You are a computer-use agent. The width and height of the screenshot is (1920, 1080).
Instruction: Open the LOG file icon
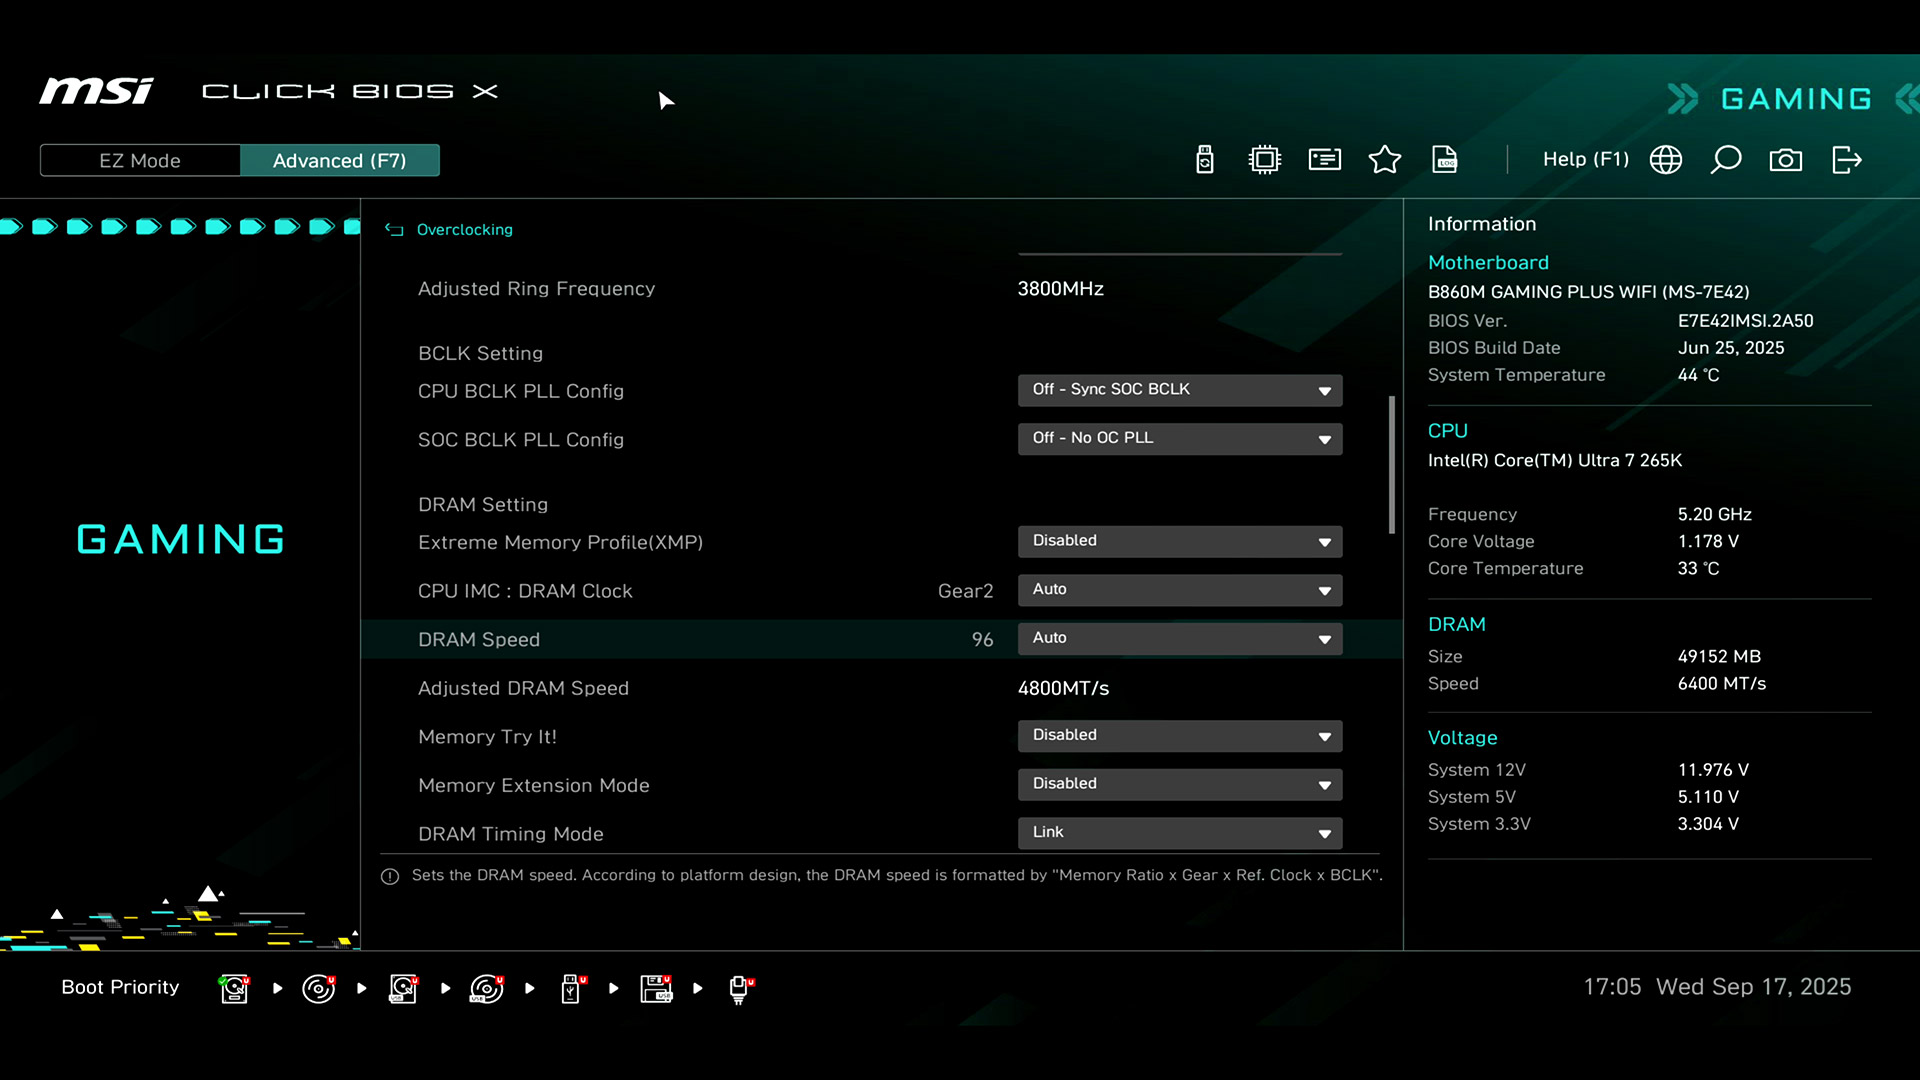[1444, 160]
